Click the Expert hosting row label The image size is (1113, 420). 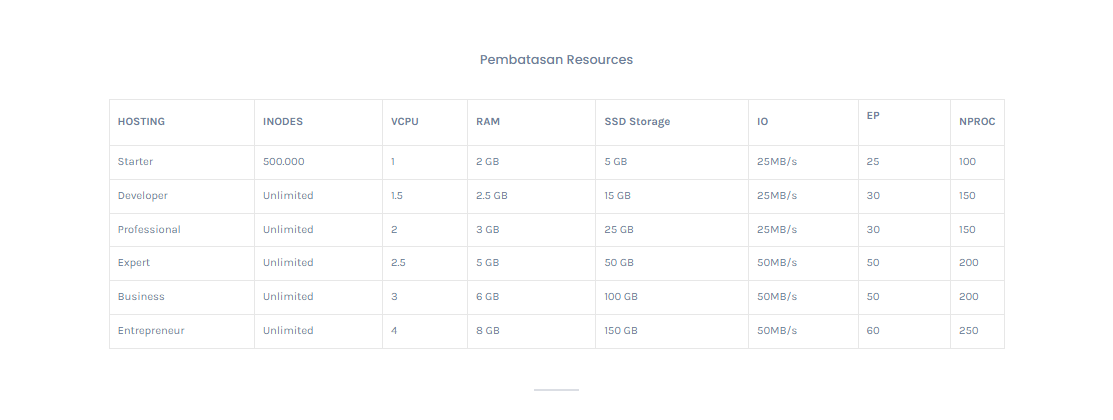134,263
